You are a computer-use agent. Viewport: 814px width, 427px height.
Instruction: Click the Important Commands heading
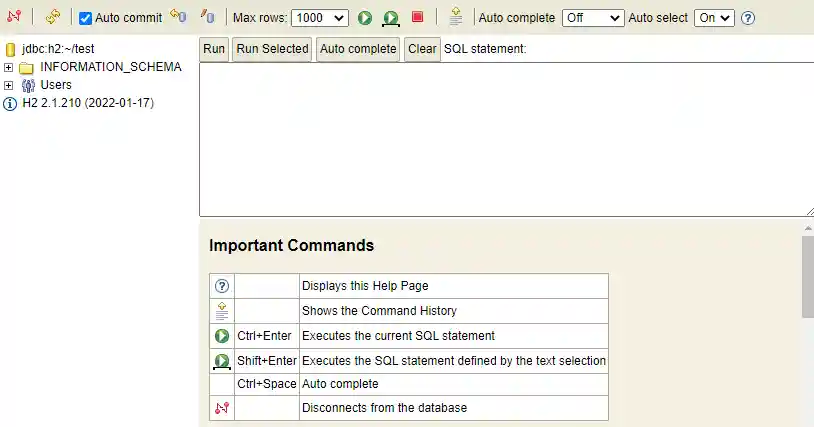click(x=291, y=245)
